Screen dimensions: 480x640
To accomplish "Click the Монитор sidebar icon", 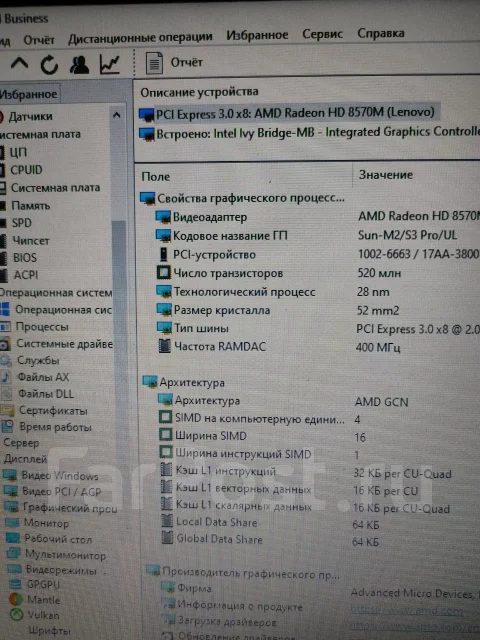I will (12, 523).
